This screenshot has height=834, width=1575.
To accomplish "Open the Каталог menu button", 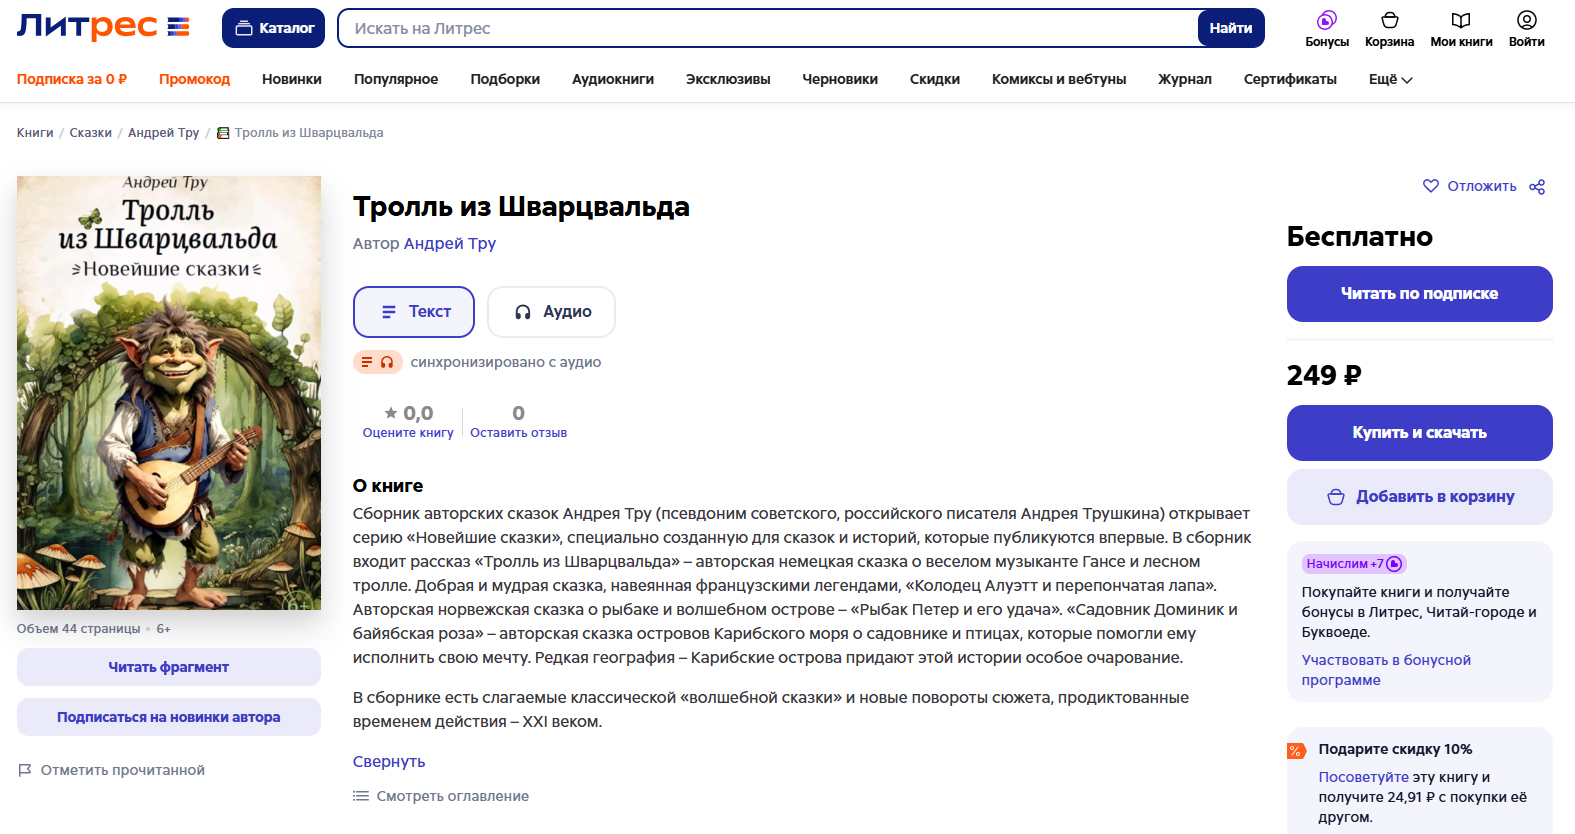I will 274,28.
